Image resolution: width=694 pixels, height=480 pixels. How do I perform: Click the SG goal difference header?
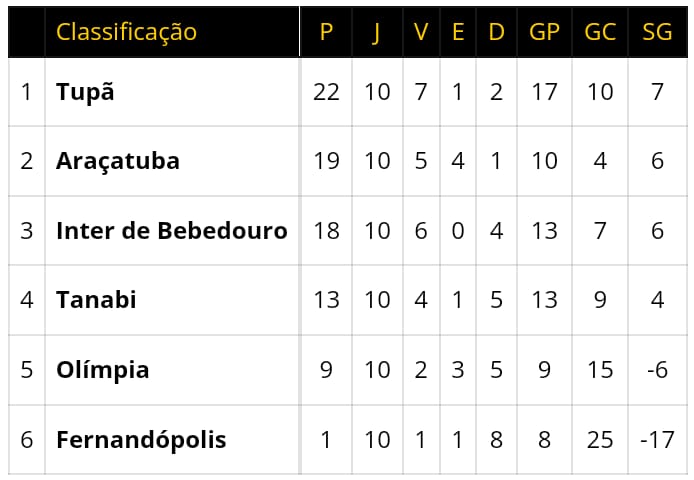(x=657, y=32)
